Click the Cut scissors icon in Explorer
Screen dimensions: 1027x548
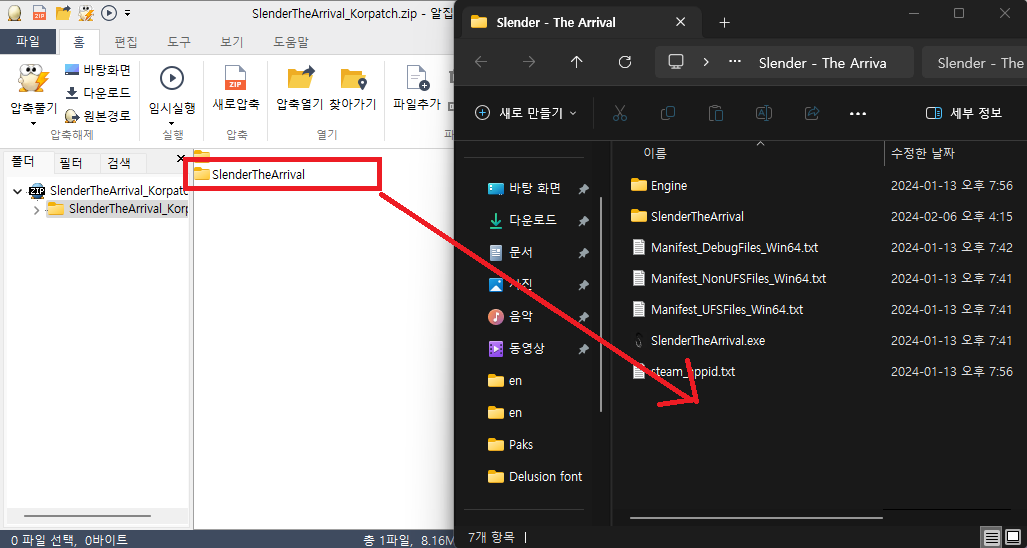[x=620, y=113]
